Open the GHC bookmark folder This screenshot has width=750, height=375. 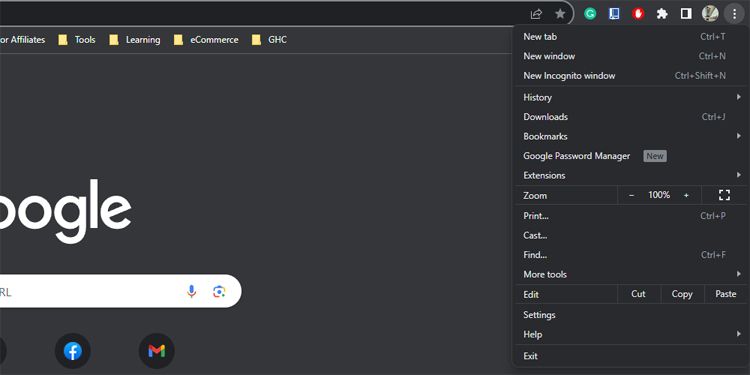click(x=269, y=40)
